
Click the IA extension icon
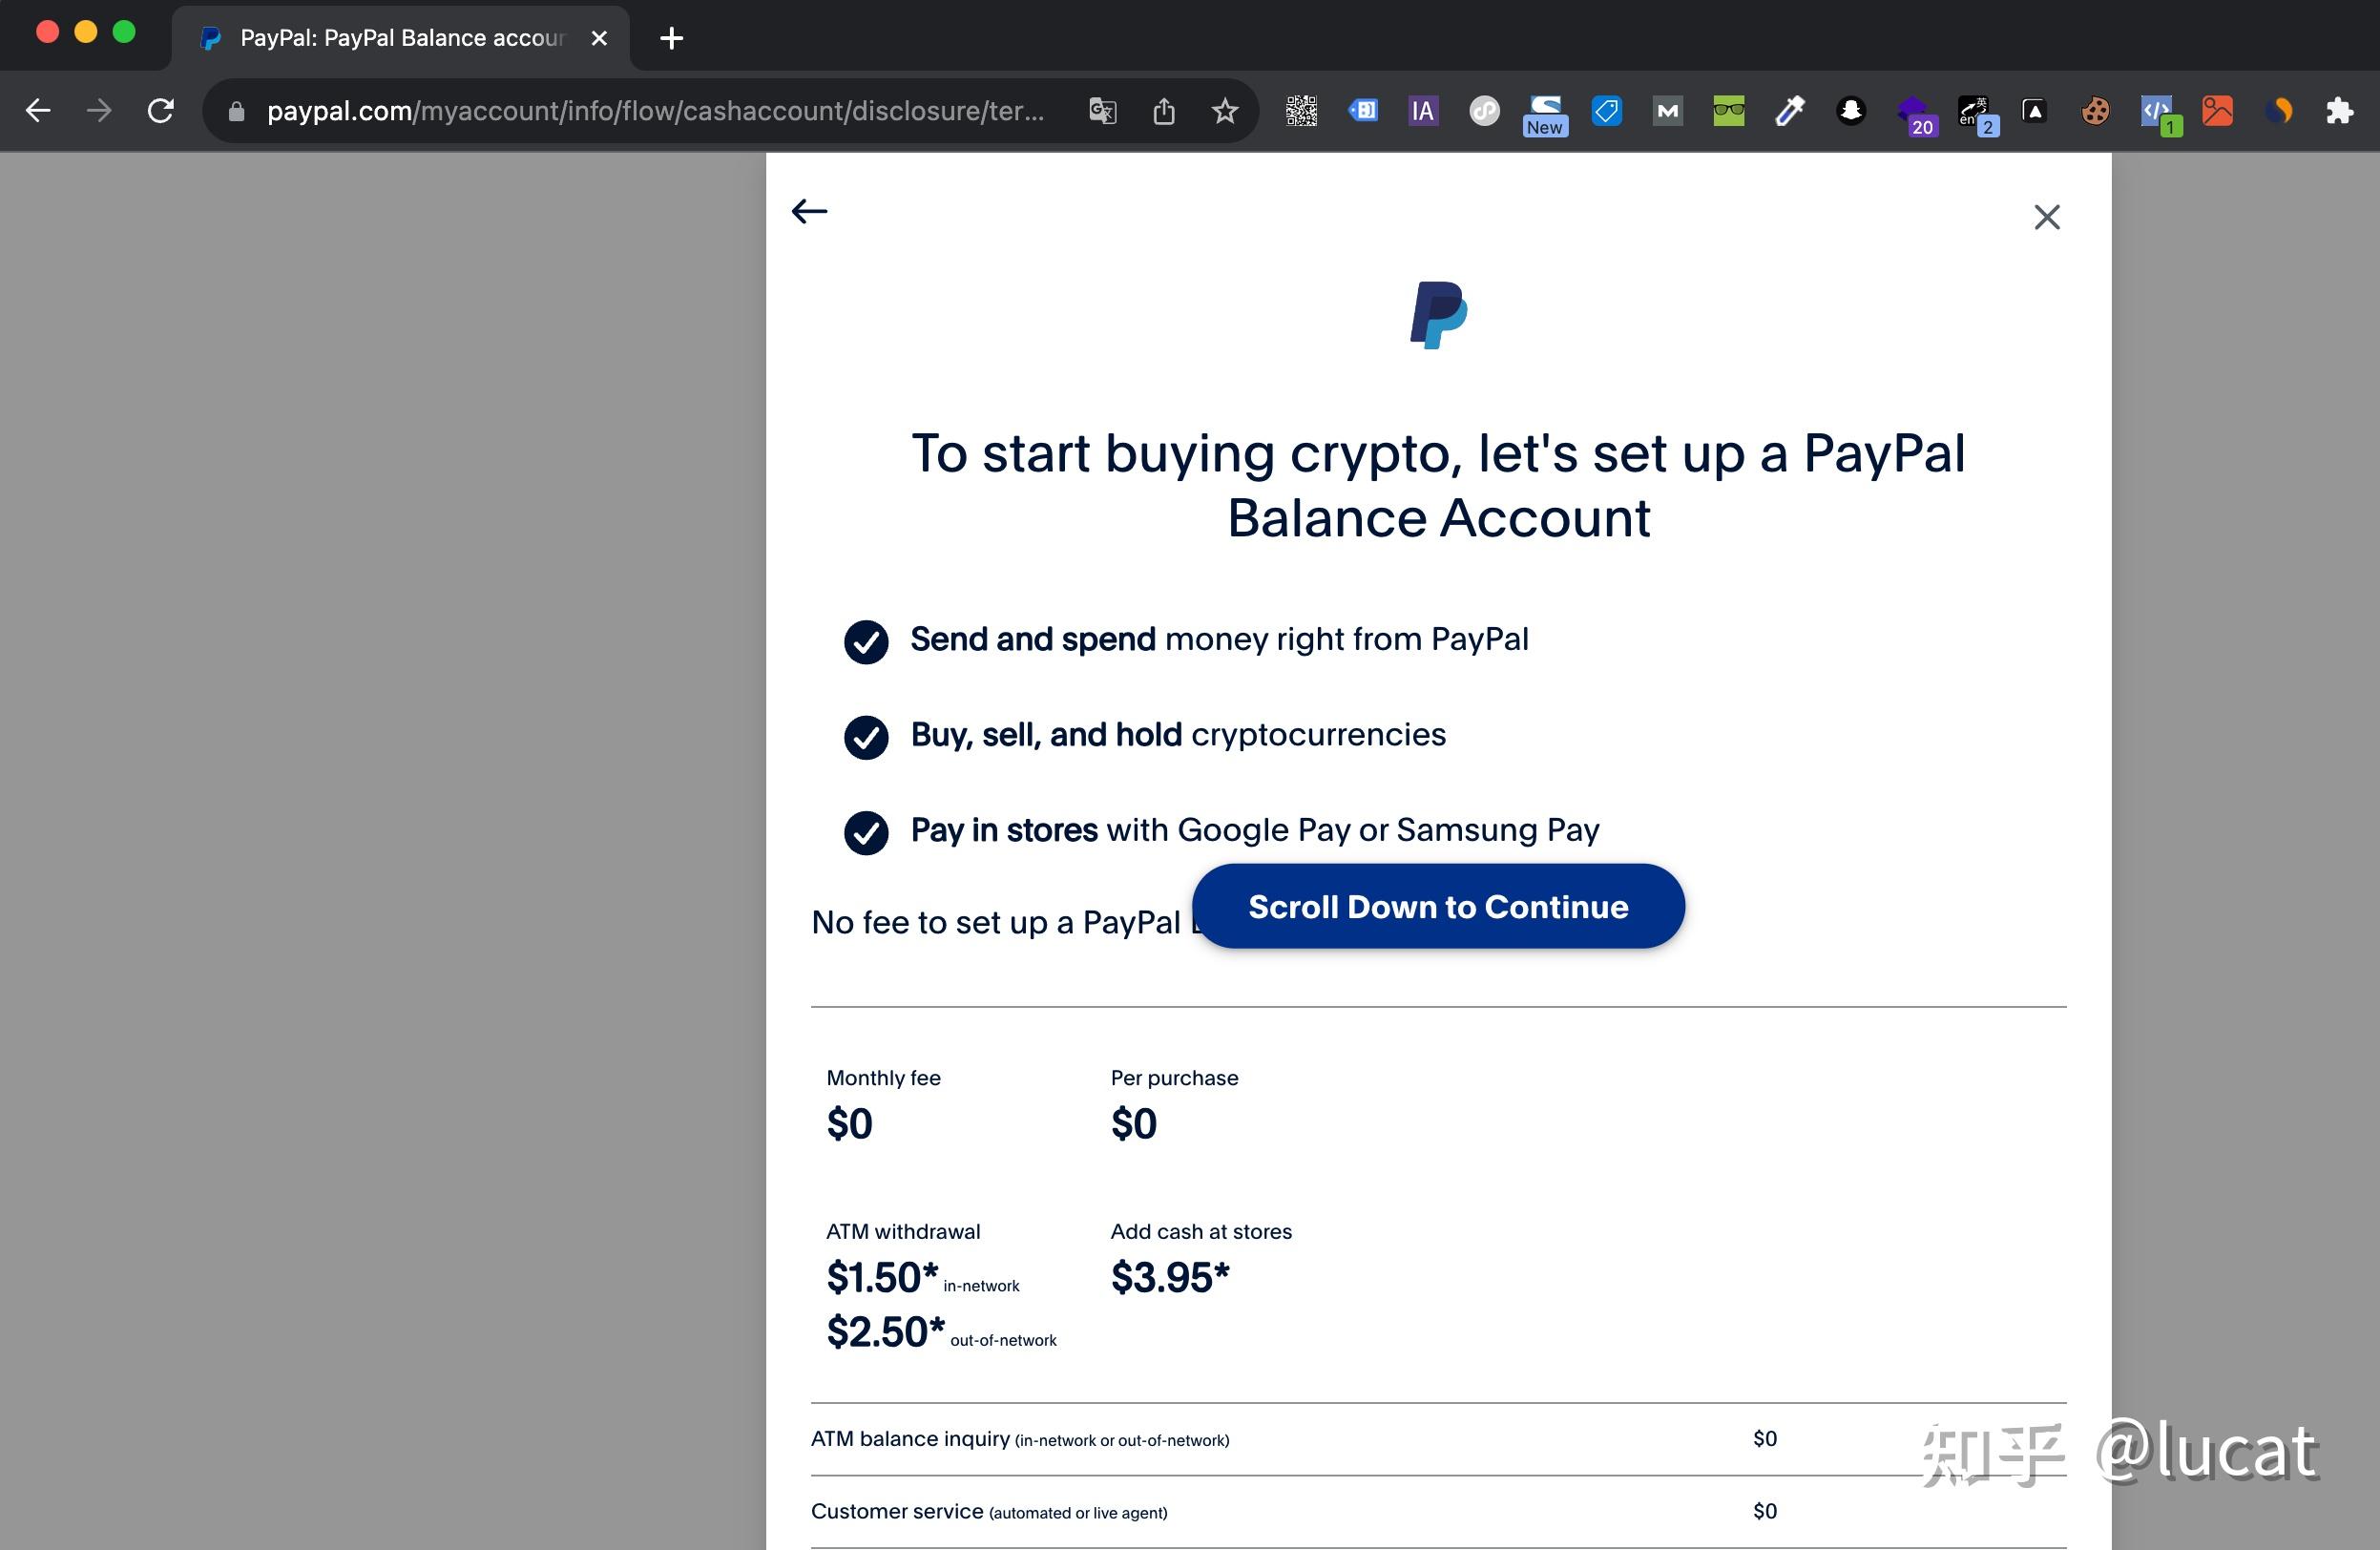[x=1422, y=111]
